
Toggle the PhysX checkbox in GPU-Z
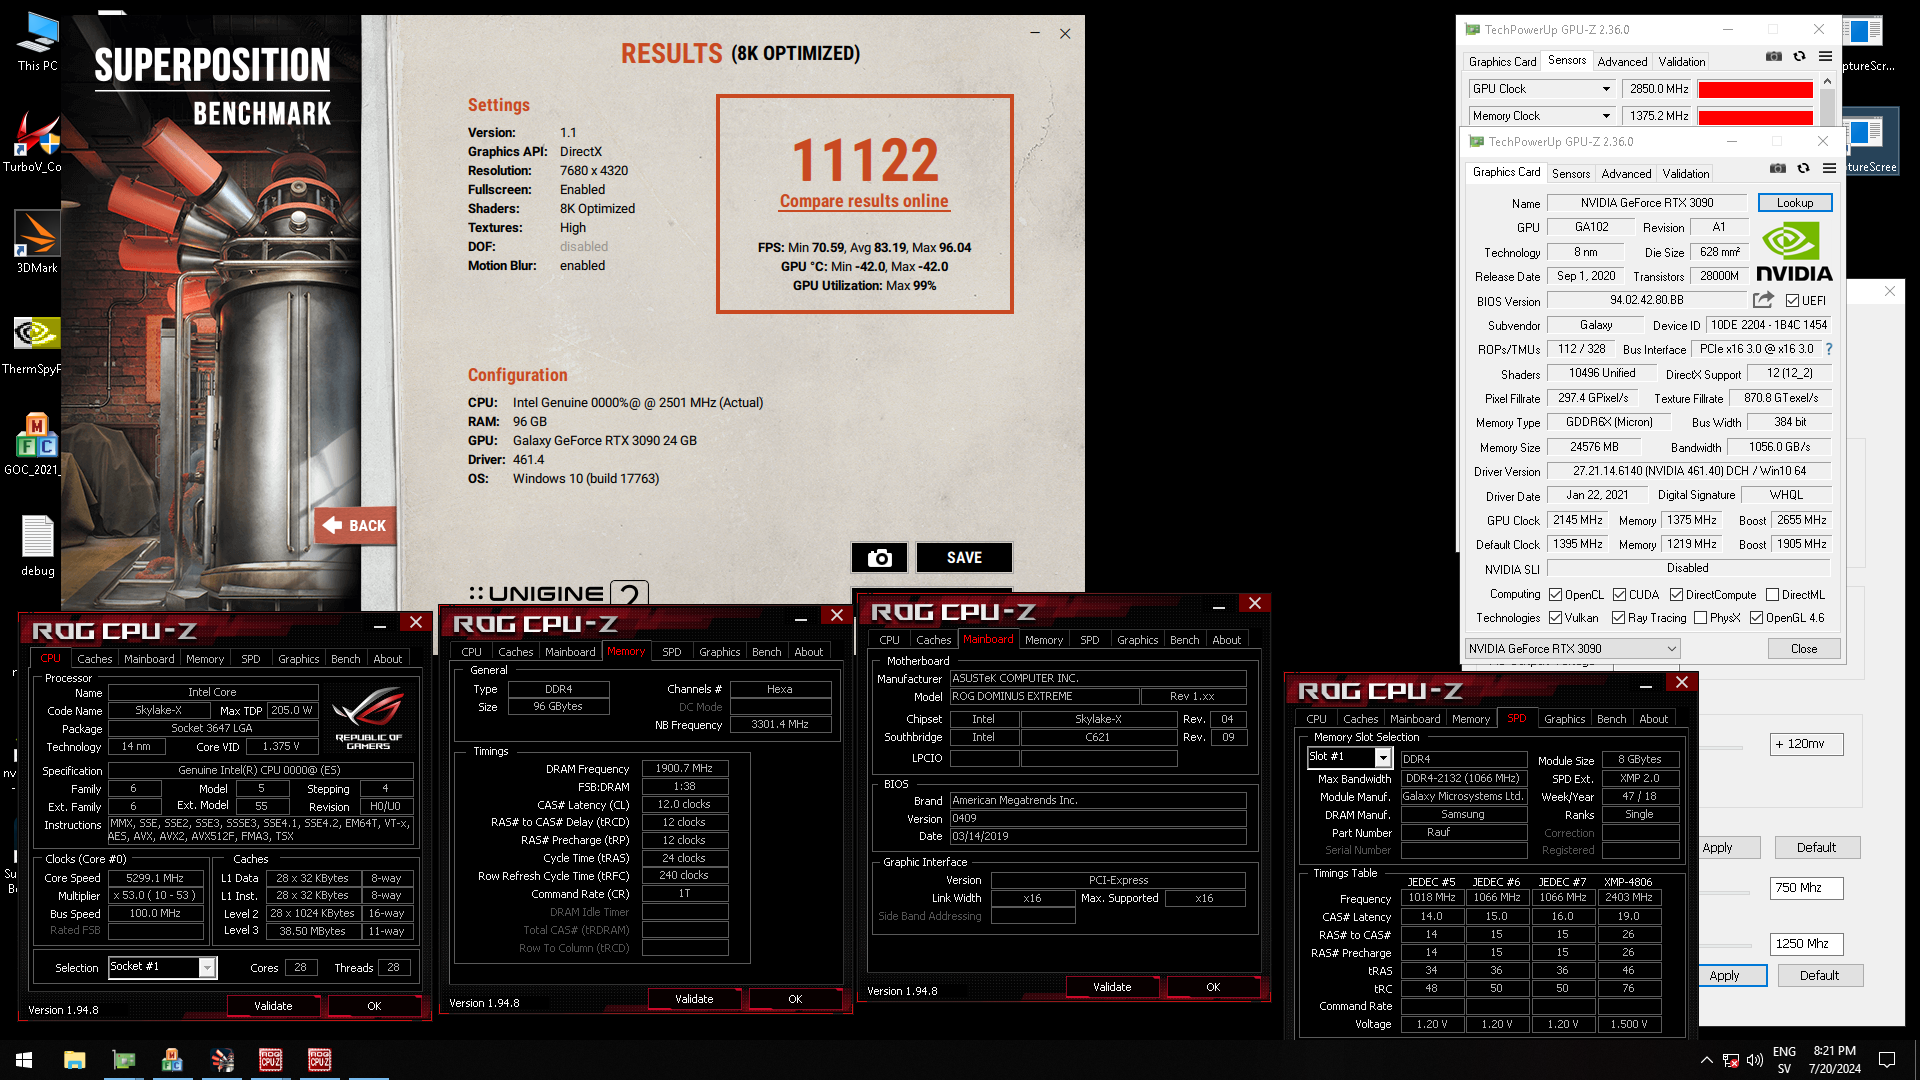[1700, 618]
